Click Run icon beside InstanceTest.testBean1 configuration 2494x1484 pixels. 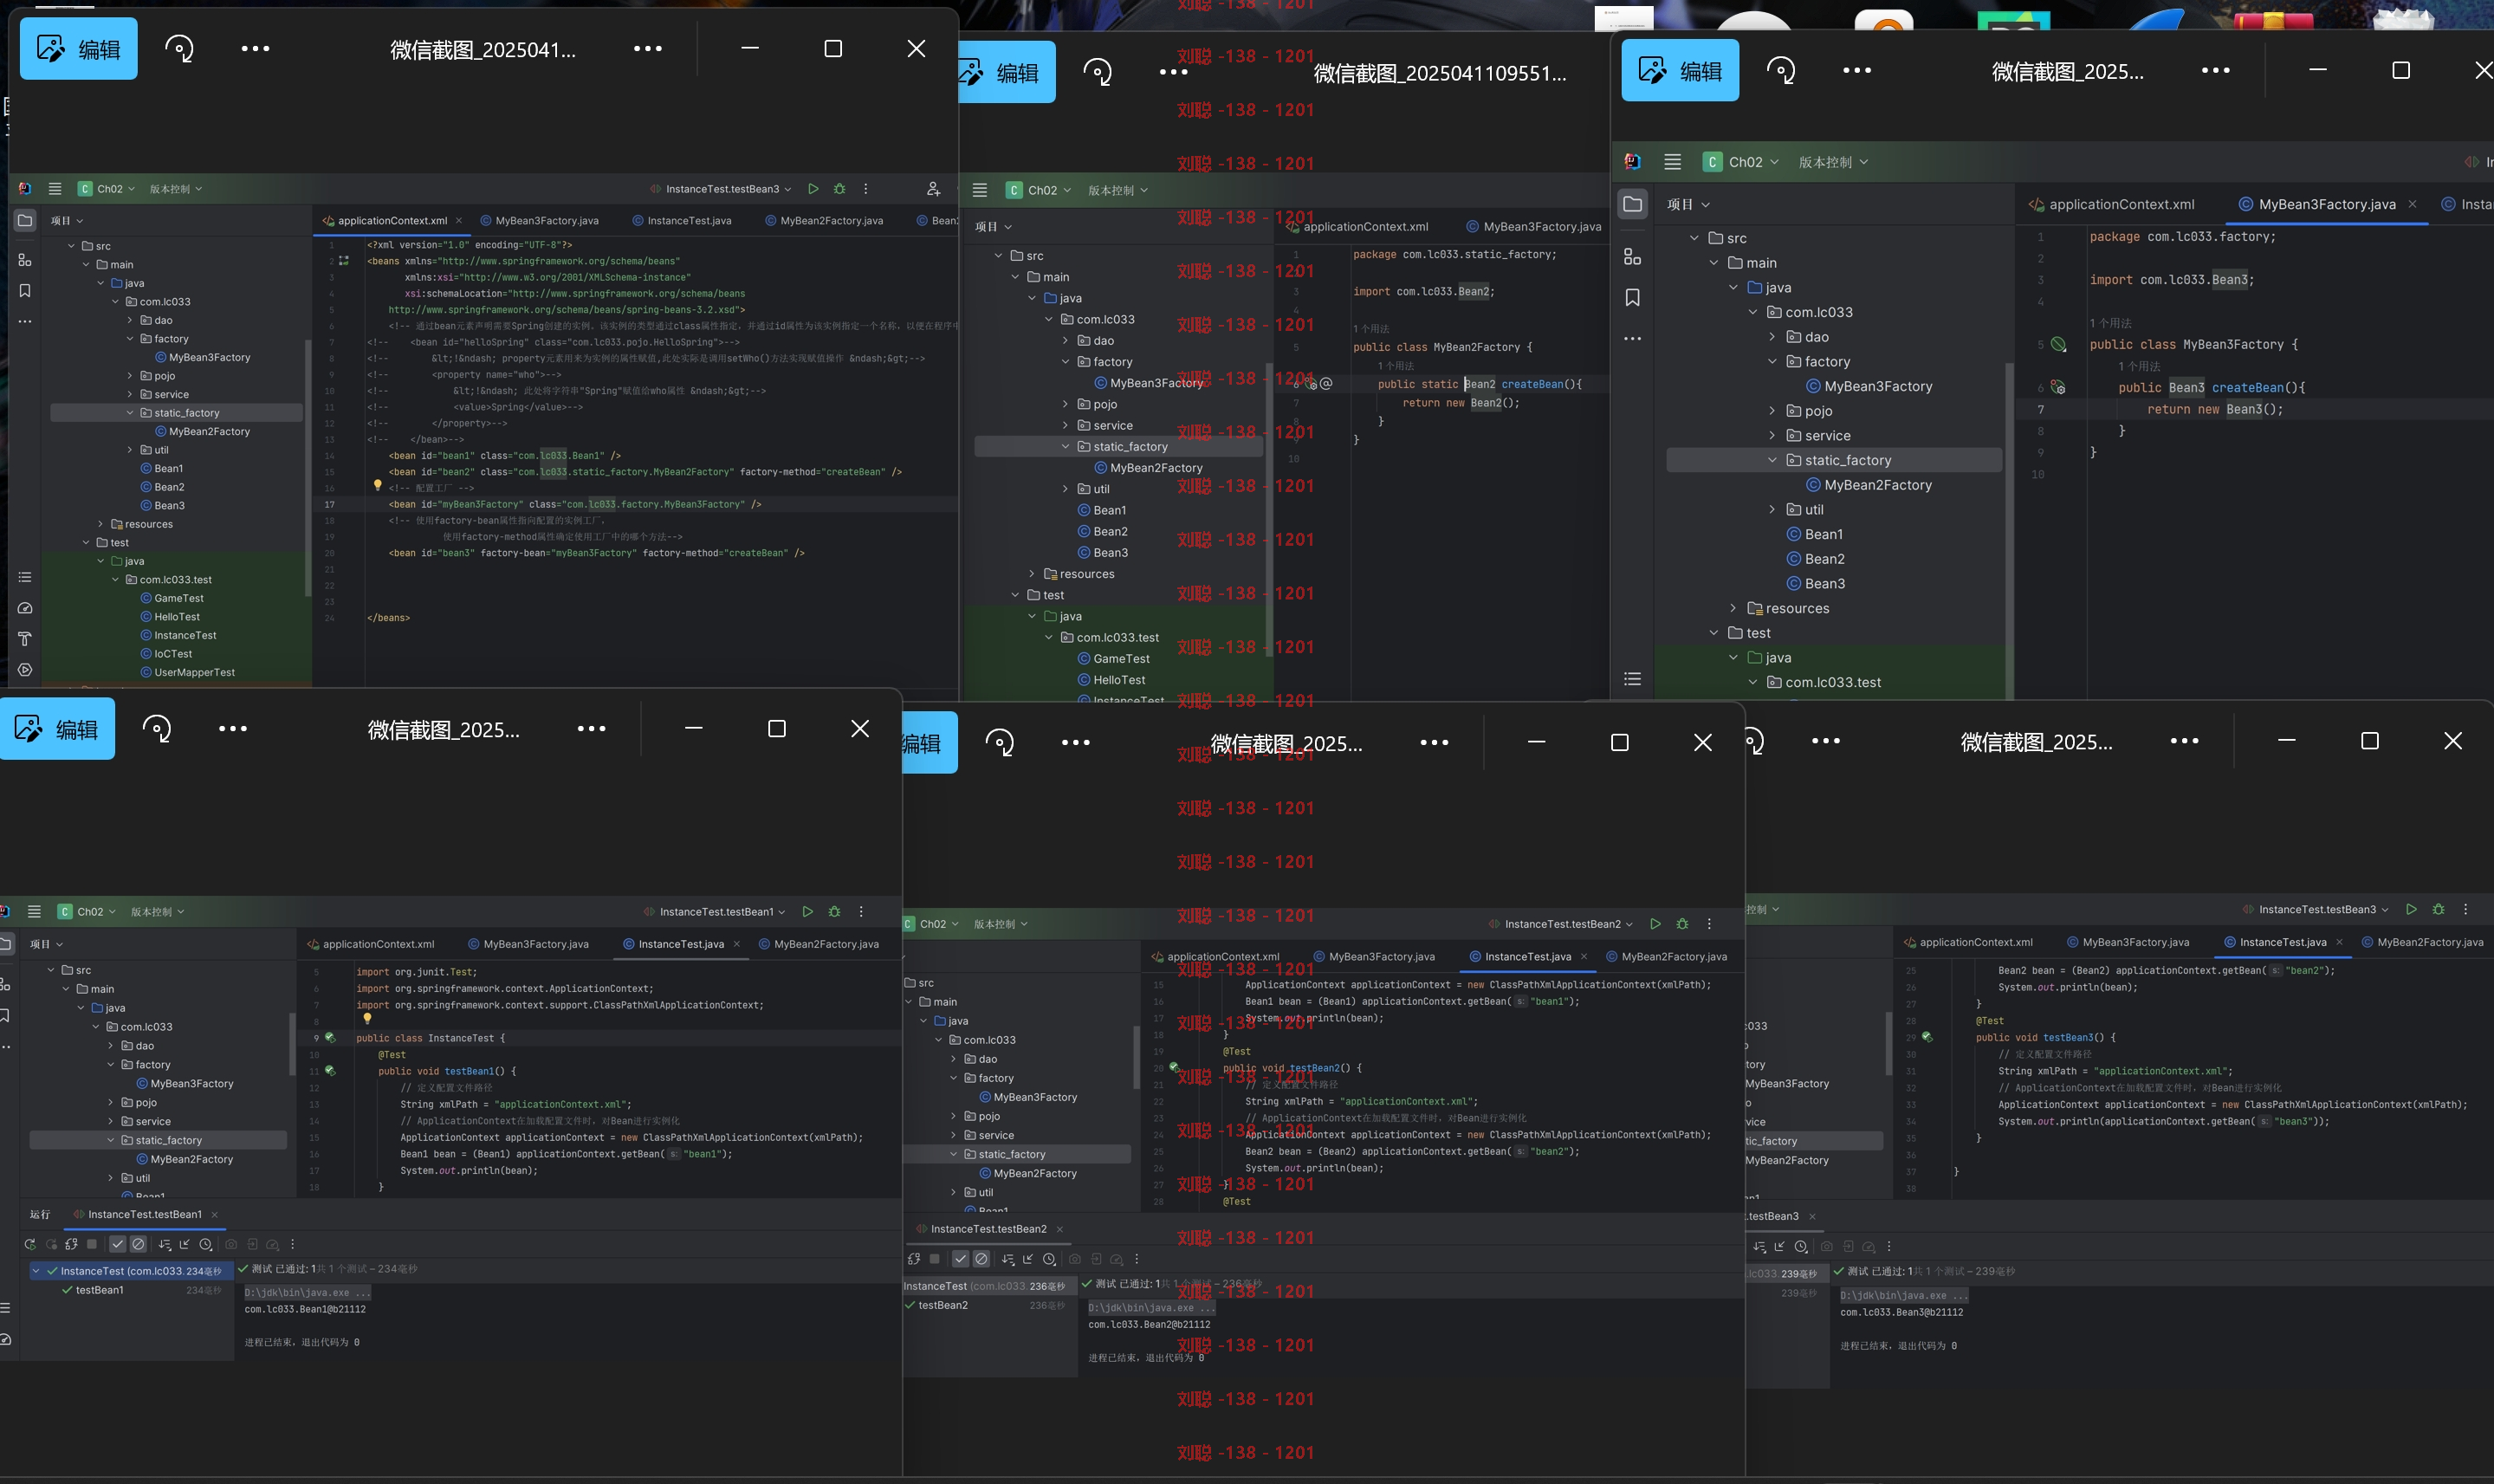(808, 911)
